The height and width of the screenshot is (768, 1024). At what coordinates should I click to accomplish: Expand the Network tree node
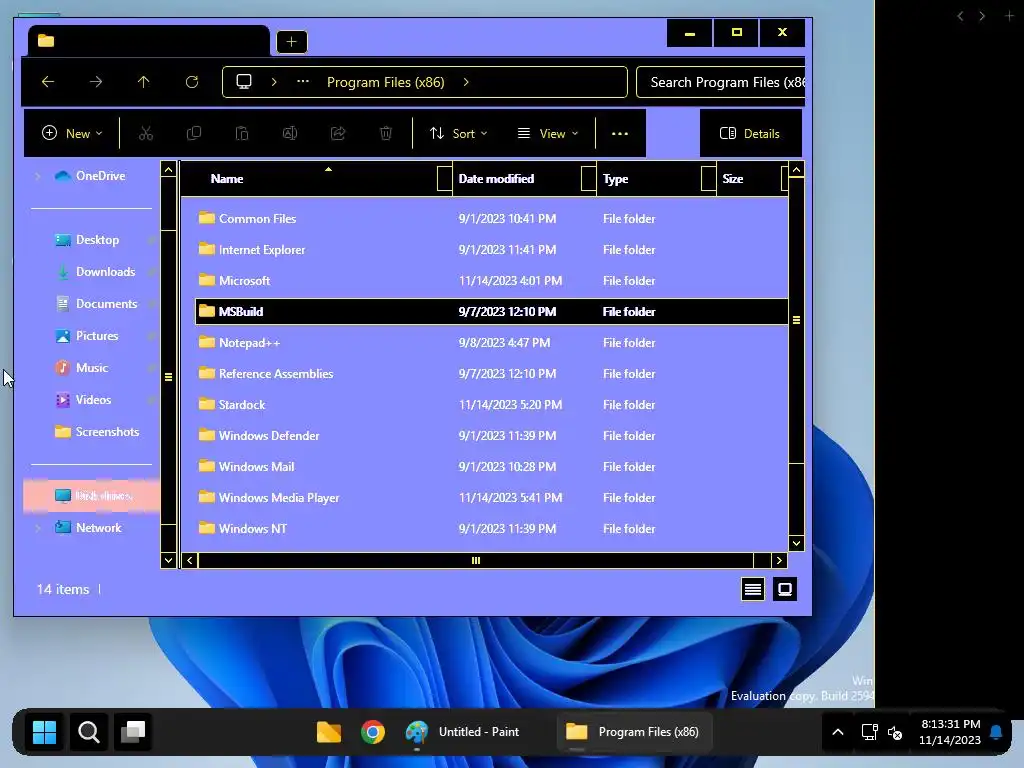[38, 528]
